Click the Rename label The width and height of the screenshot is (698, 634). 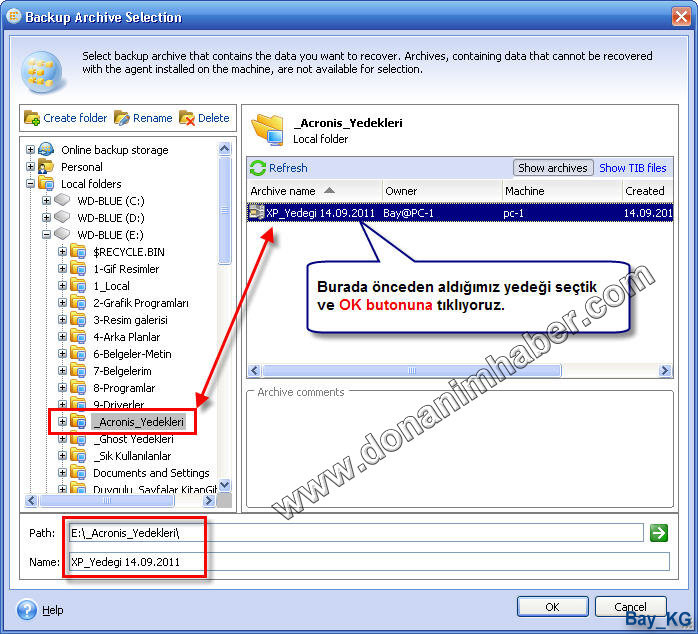tap(152, 118)
